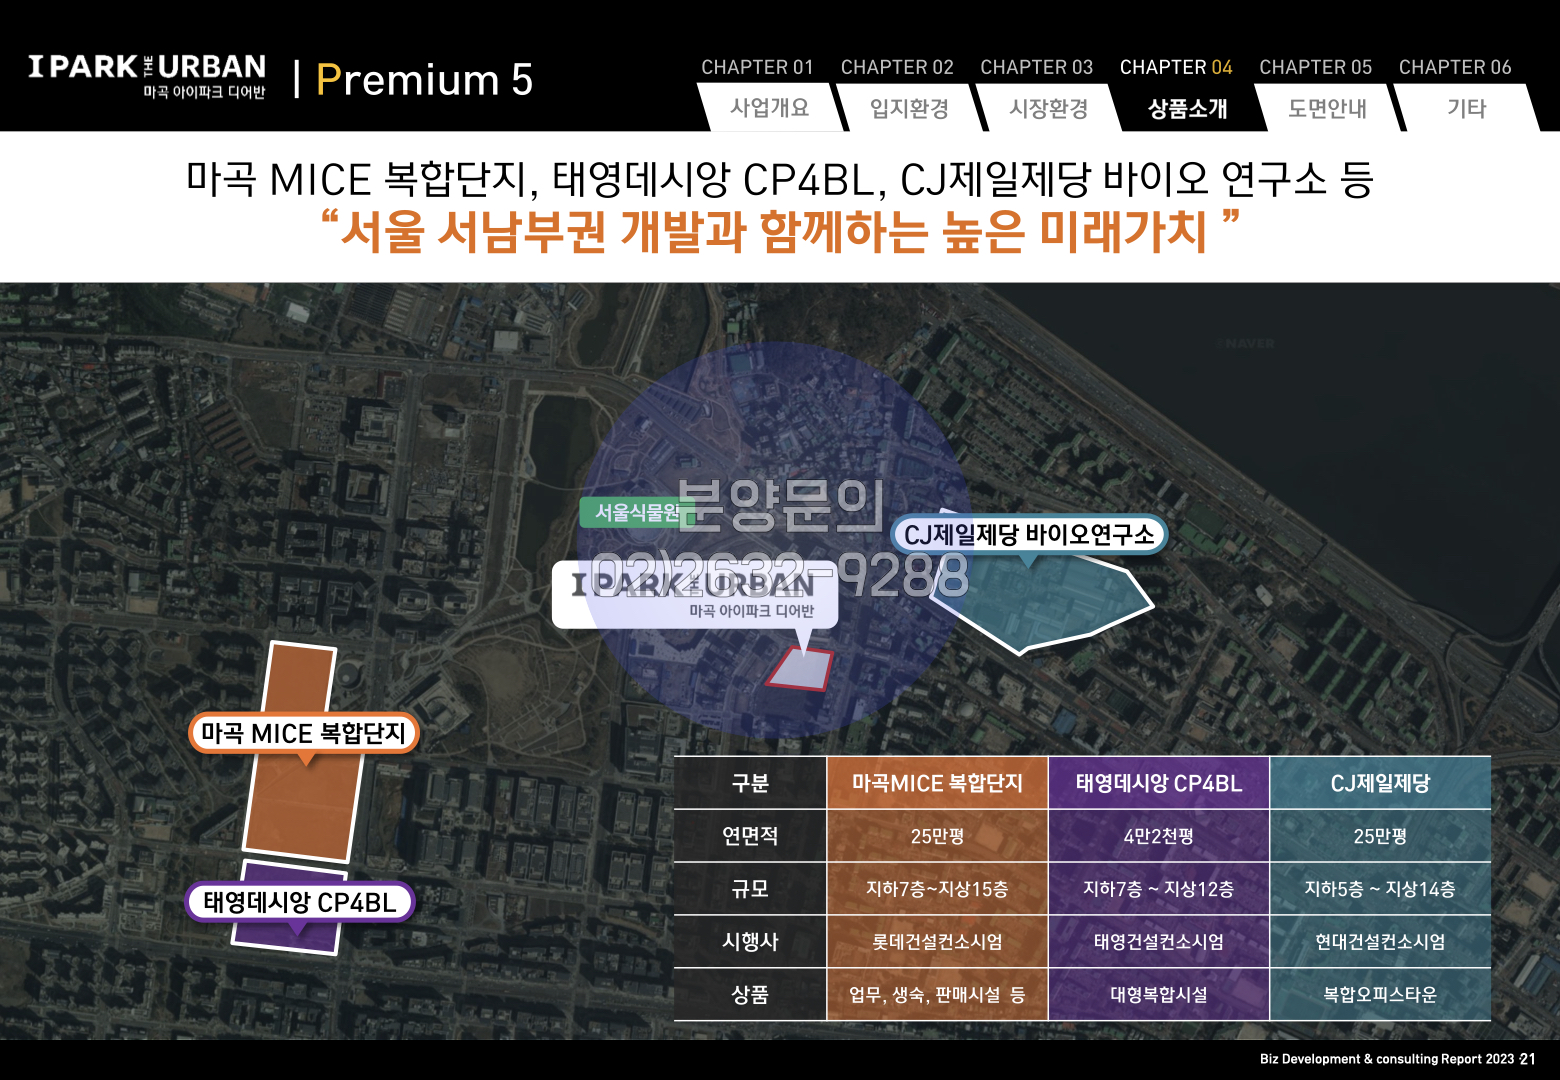Click the 대형복합시설 cell

pyautogui.click(x=1159, y=995)
